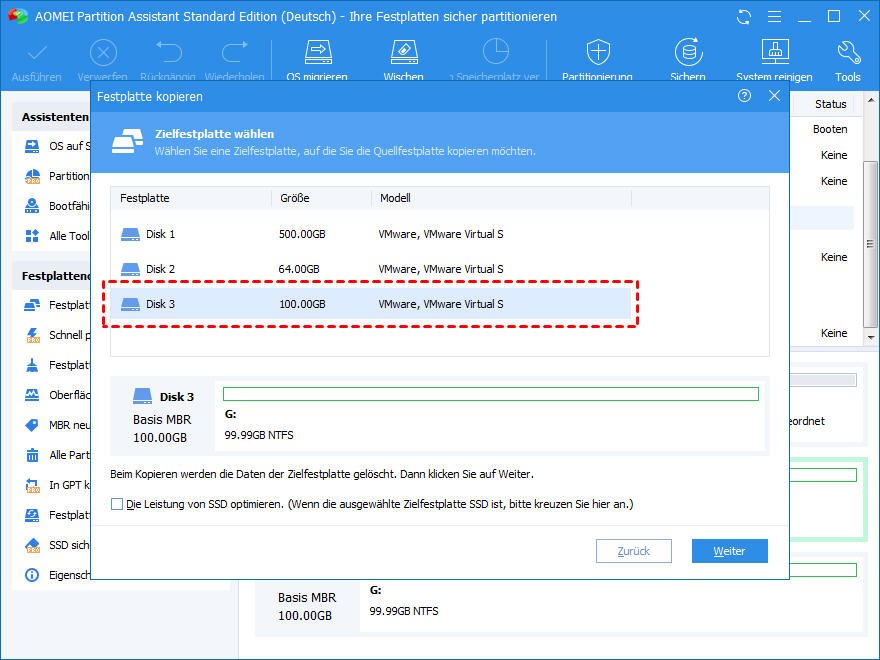Click the Verwerfen toolbar icon
880x660 pixels.
point(103,54)
